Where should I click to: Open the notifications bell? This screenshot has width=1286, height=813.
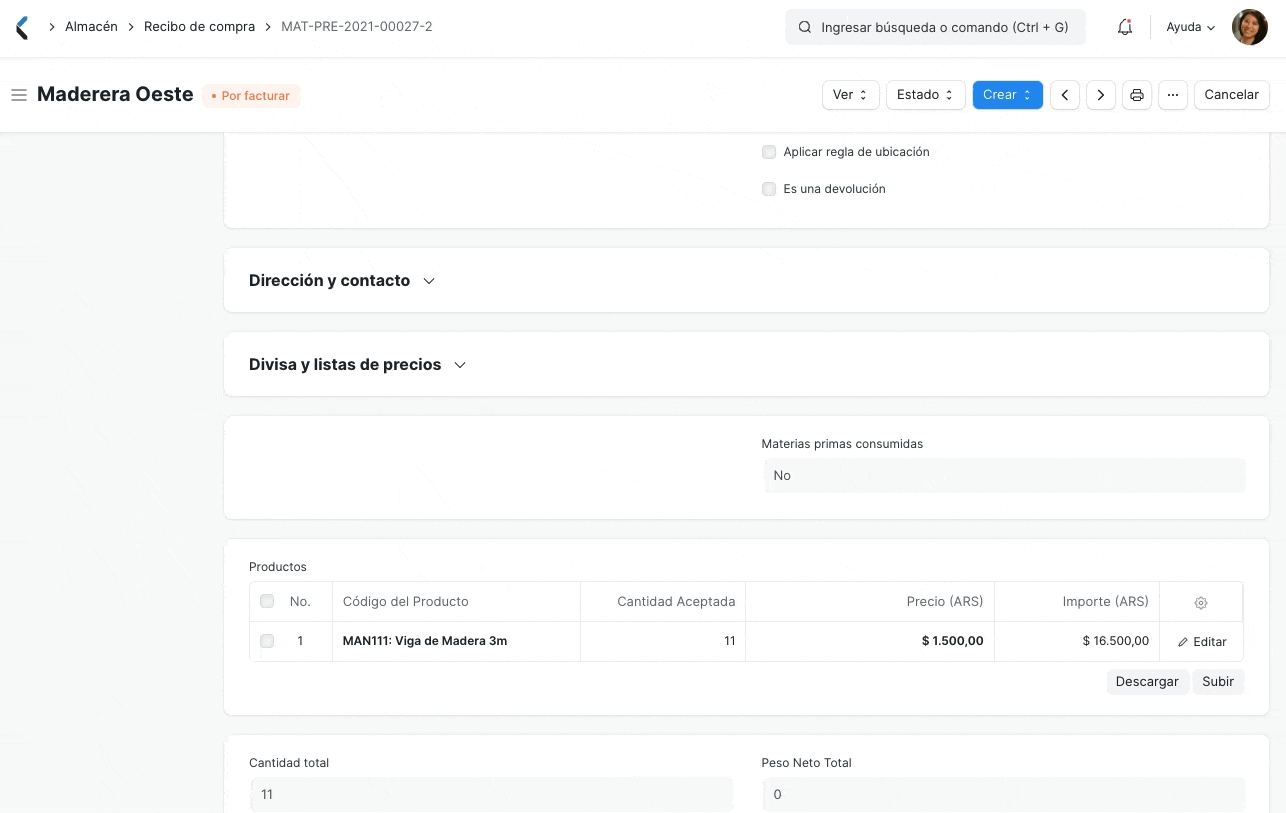coord(1125,27)
